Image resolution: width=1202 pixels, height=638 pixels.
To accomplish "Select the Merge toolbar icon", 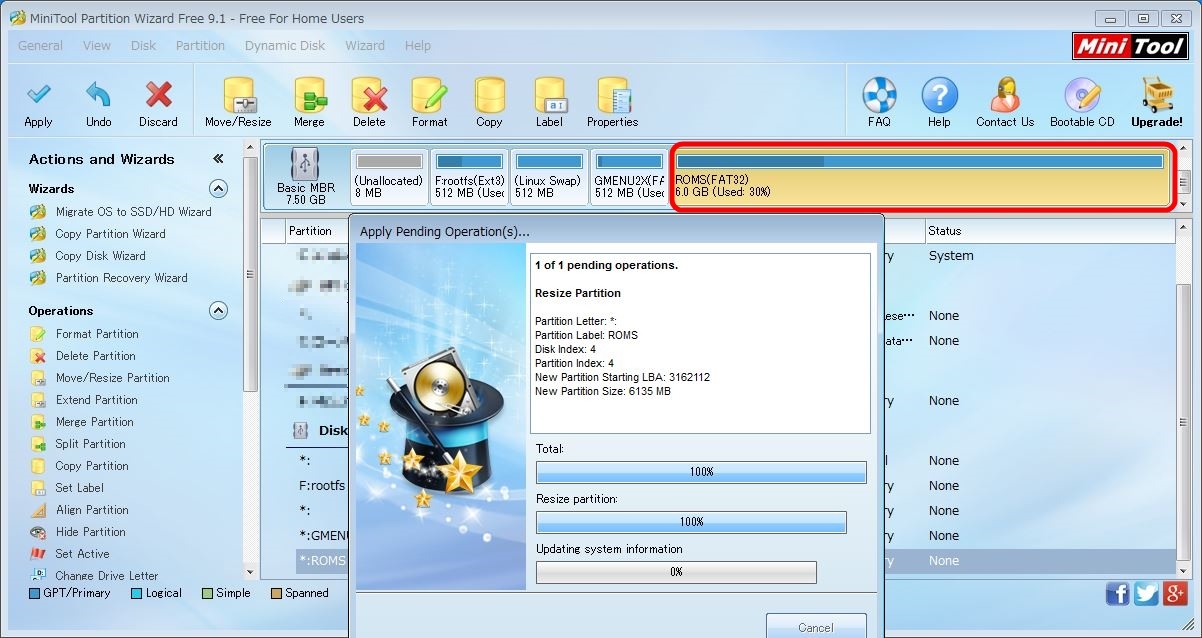I will (x=309, y=96).
